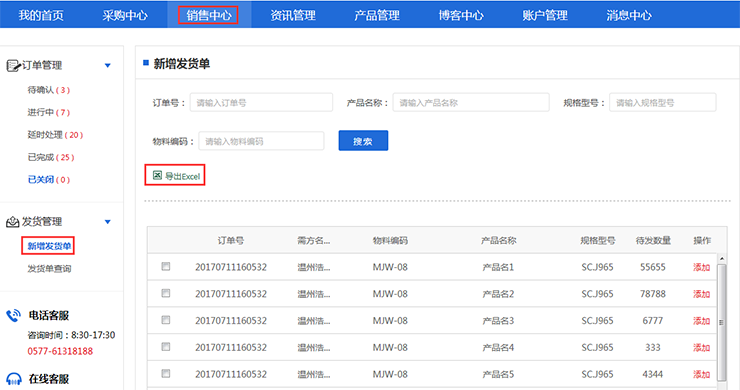The height and width of the screenshot is (390, 740).
Task: Click the quantity 78788 cell
Action: click(x=653, y=294)
